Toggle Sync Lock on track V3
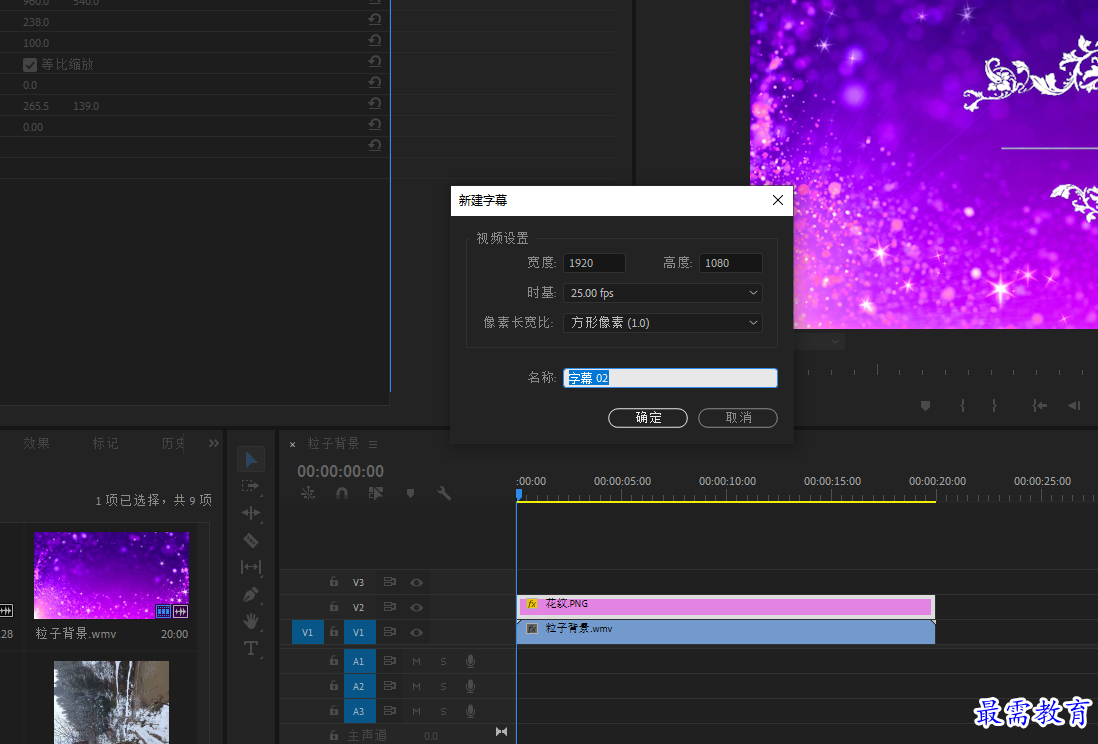Viewport: 1098px width, 744px height. pyautogui.click(x=390, y=582)
